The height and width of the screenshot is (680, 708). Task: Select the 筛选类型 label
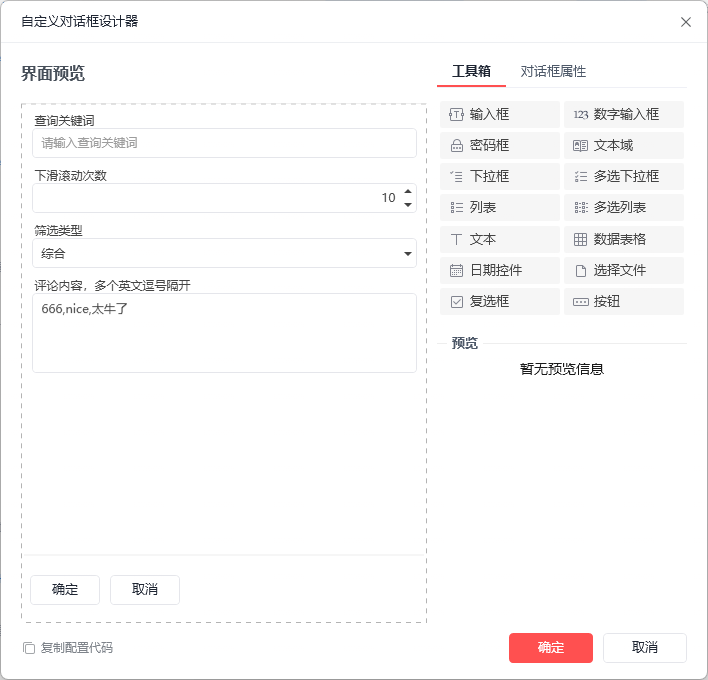59,231
